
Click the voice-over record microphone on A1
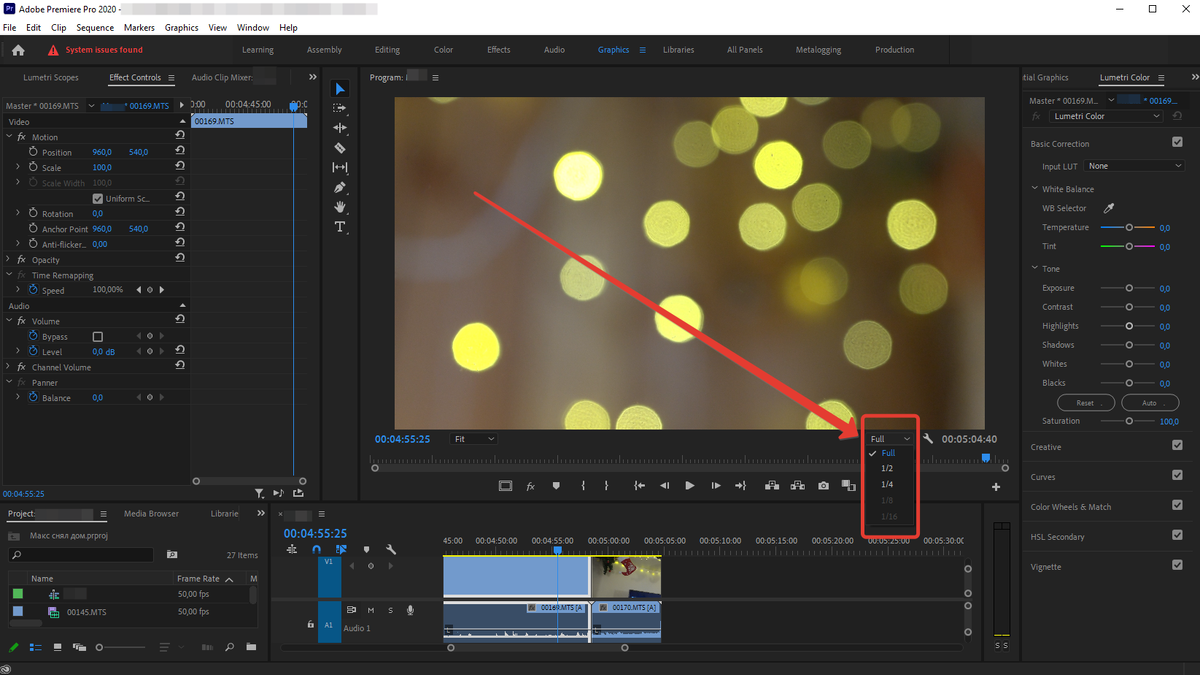pos(410,610)
